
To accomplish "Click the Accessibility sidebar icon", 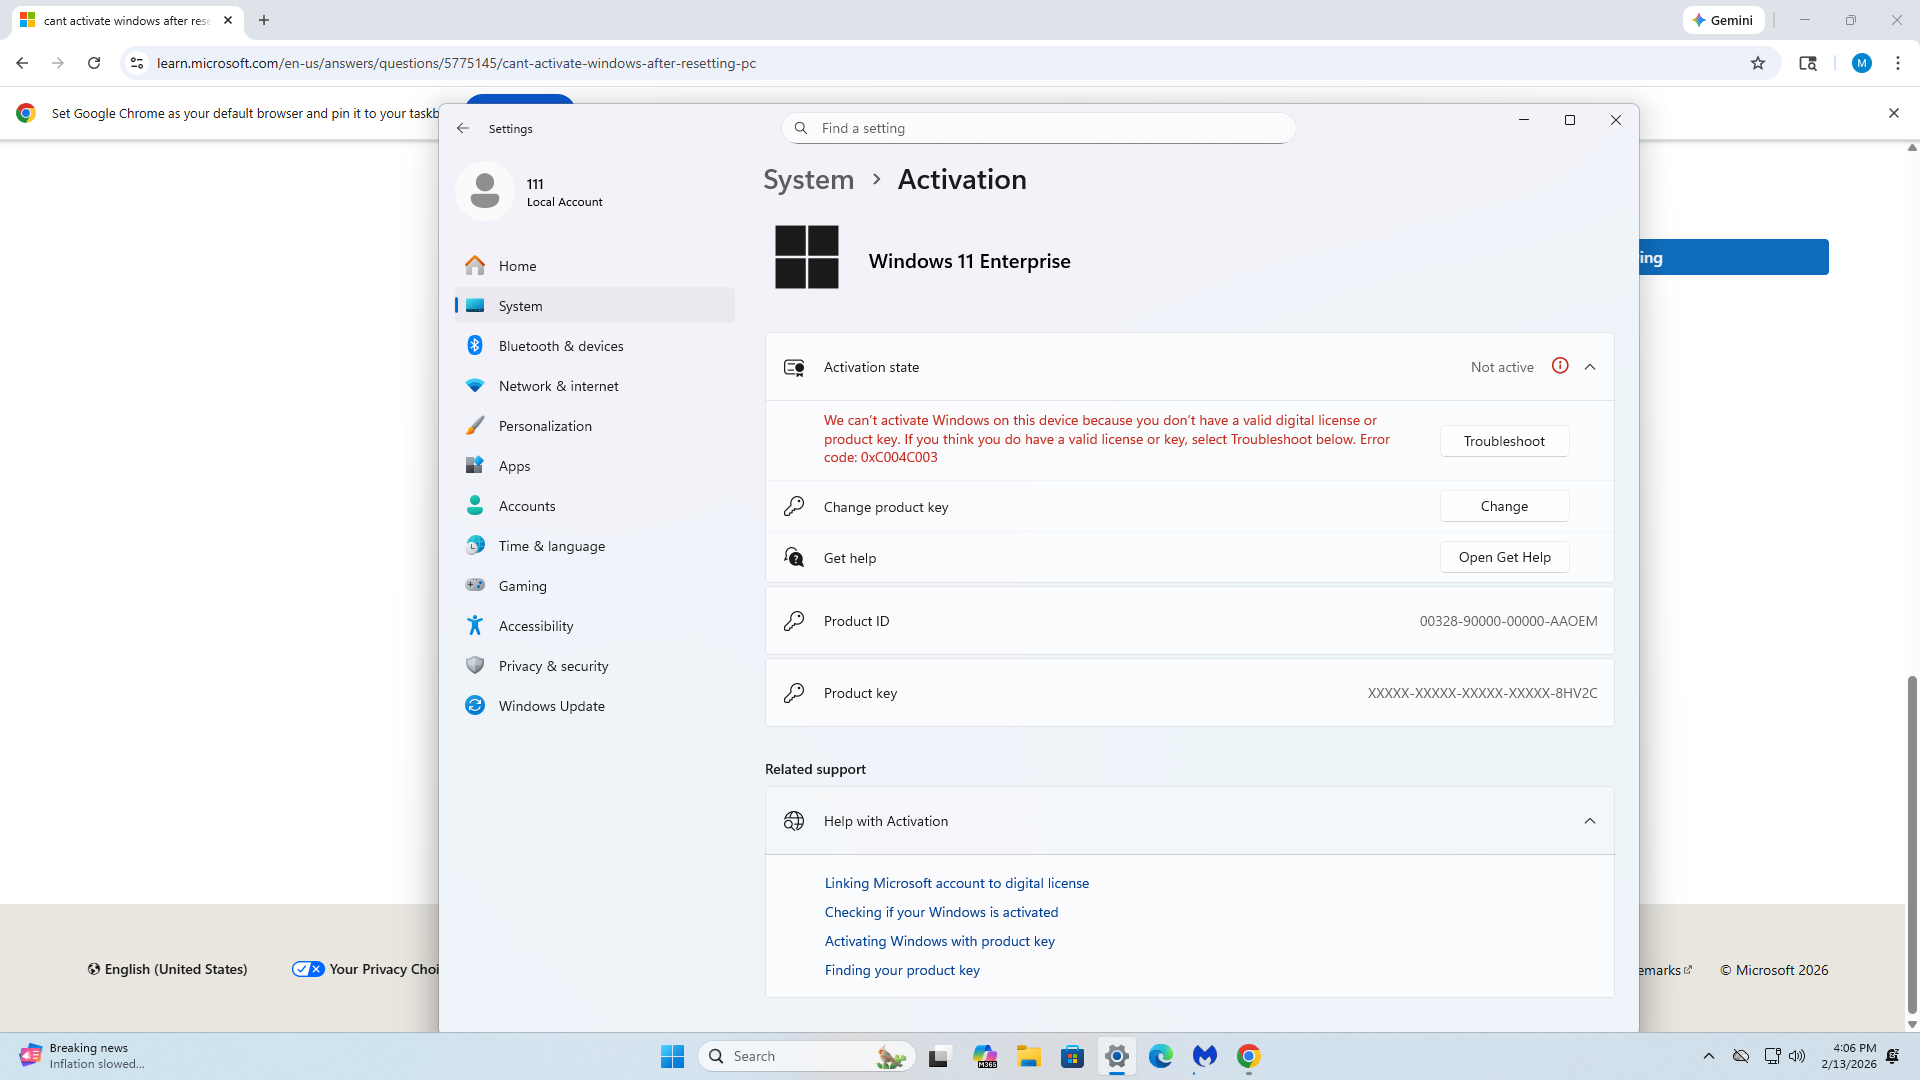I will [475, 626].
